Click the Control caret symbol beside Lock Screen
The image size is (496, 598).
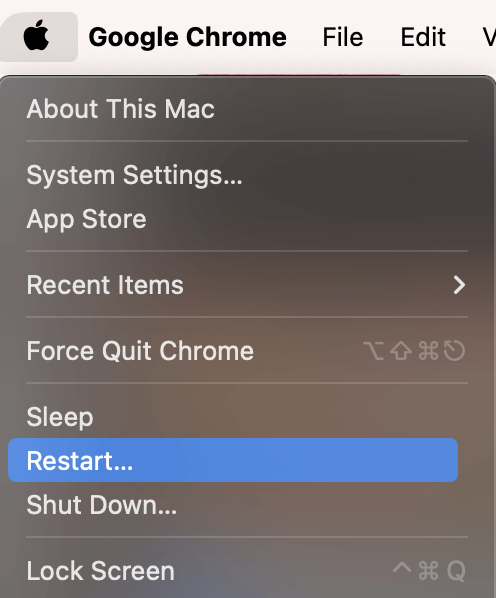tap(402, 567)
